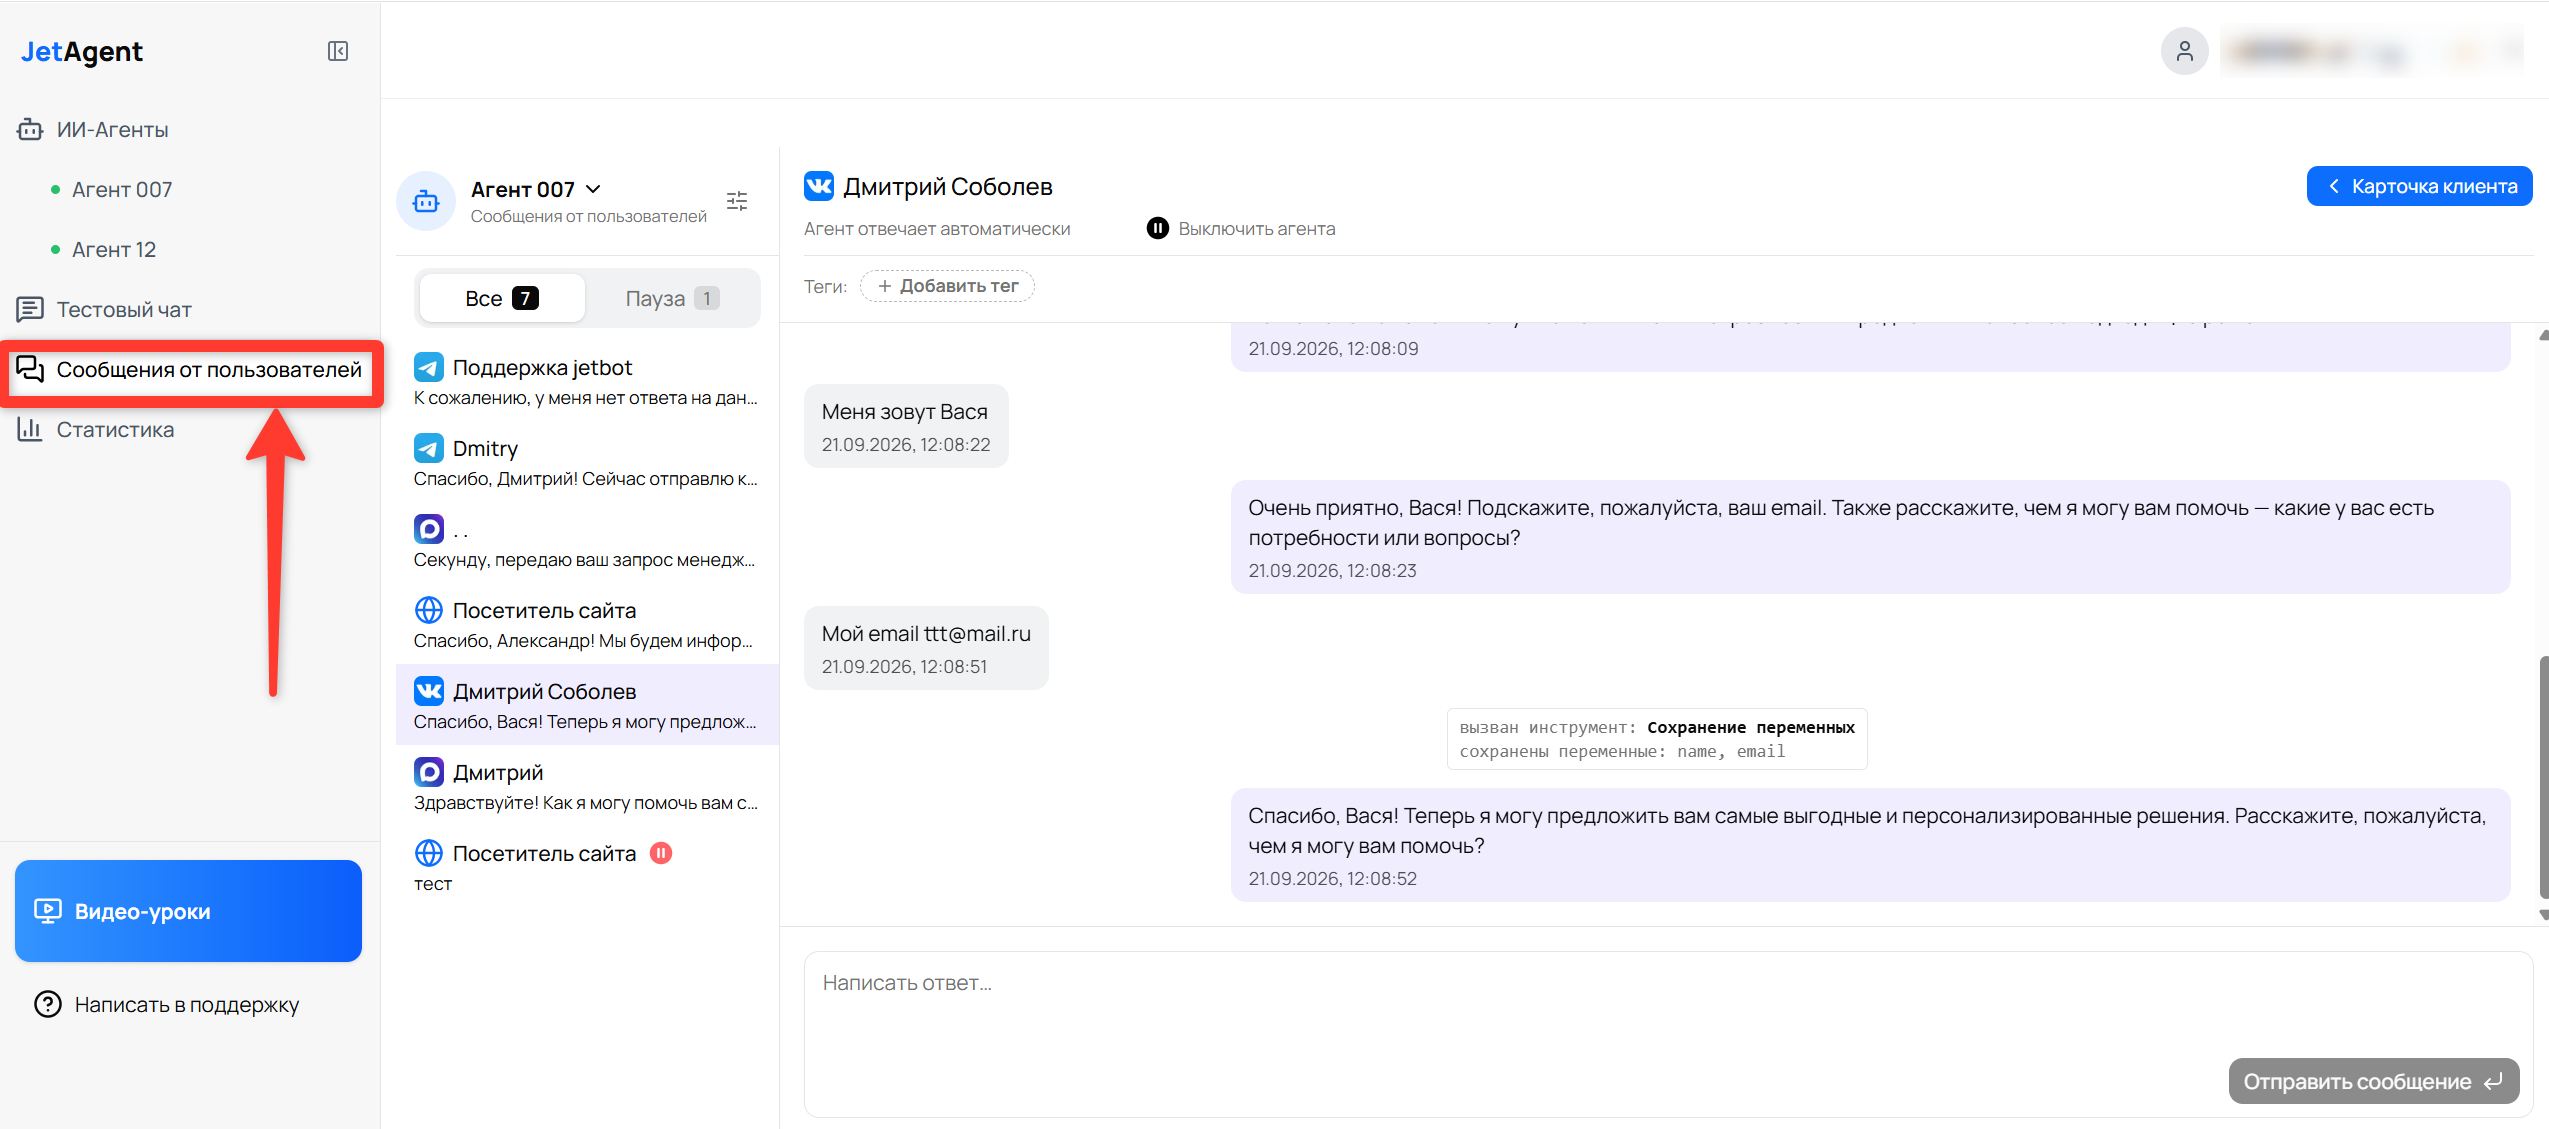
Task: Click Отправить сообщение
Action: tap(2373, 1081)
